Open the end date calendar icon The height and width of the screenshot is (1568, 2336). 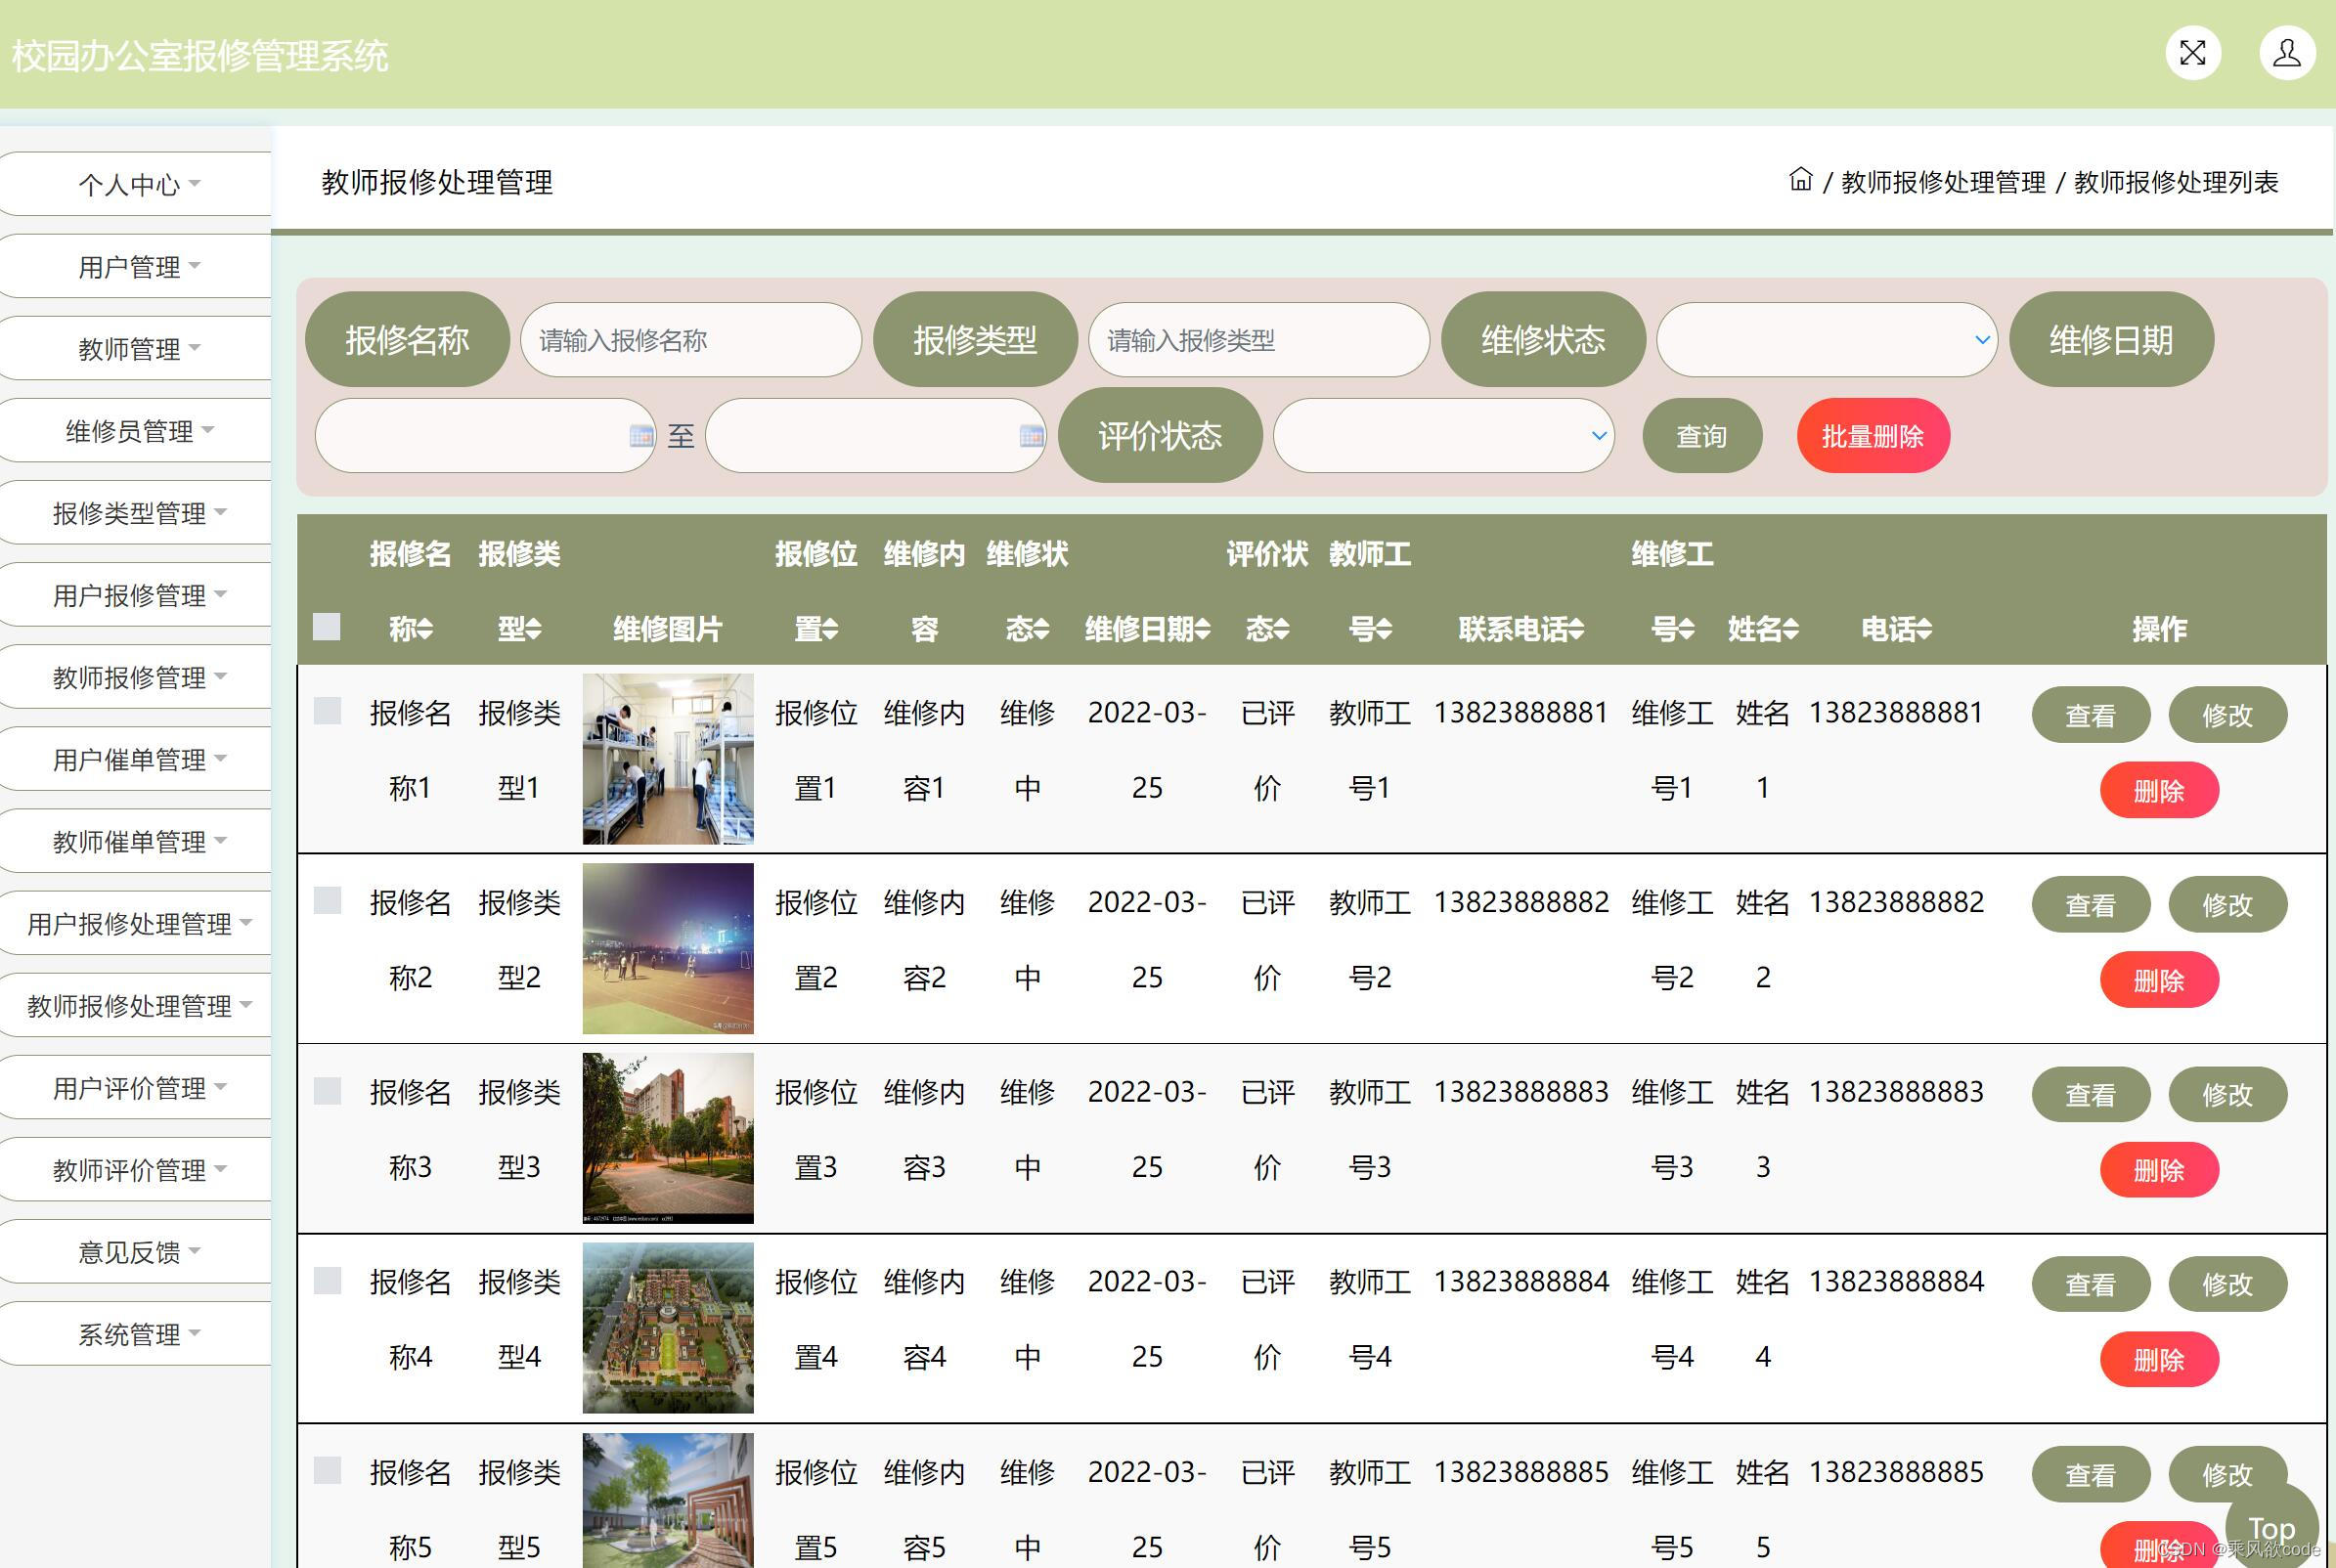pyautogui.click(x=1031, y=436)
